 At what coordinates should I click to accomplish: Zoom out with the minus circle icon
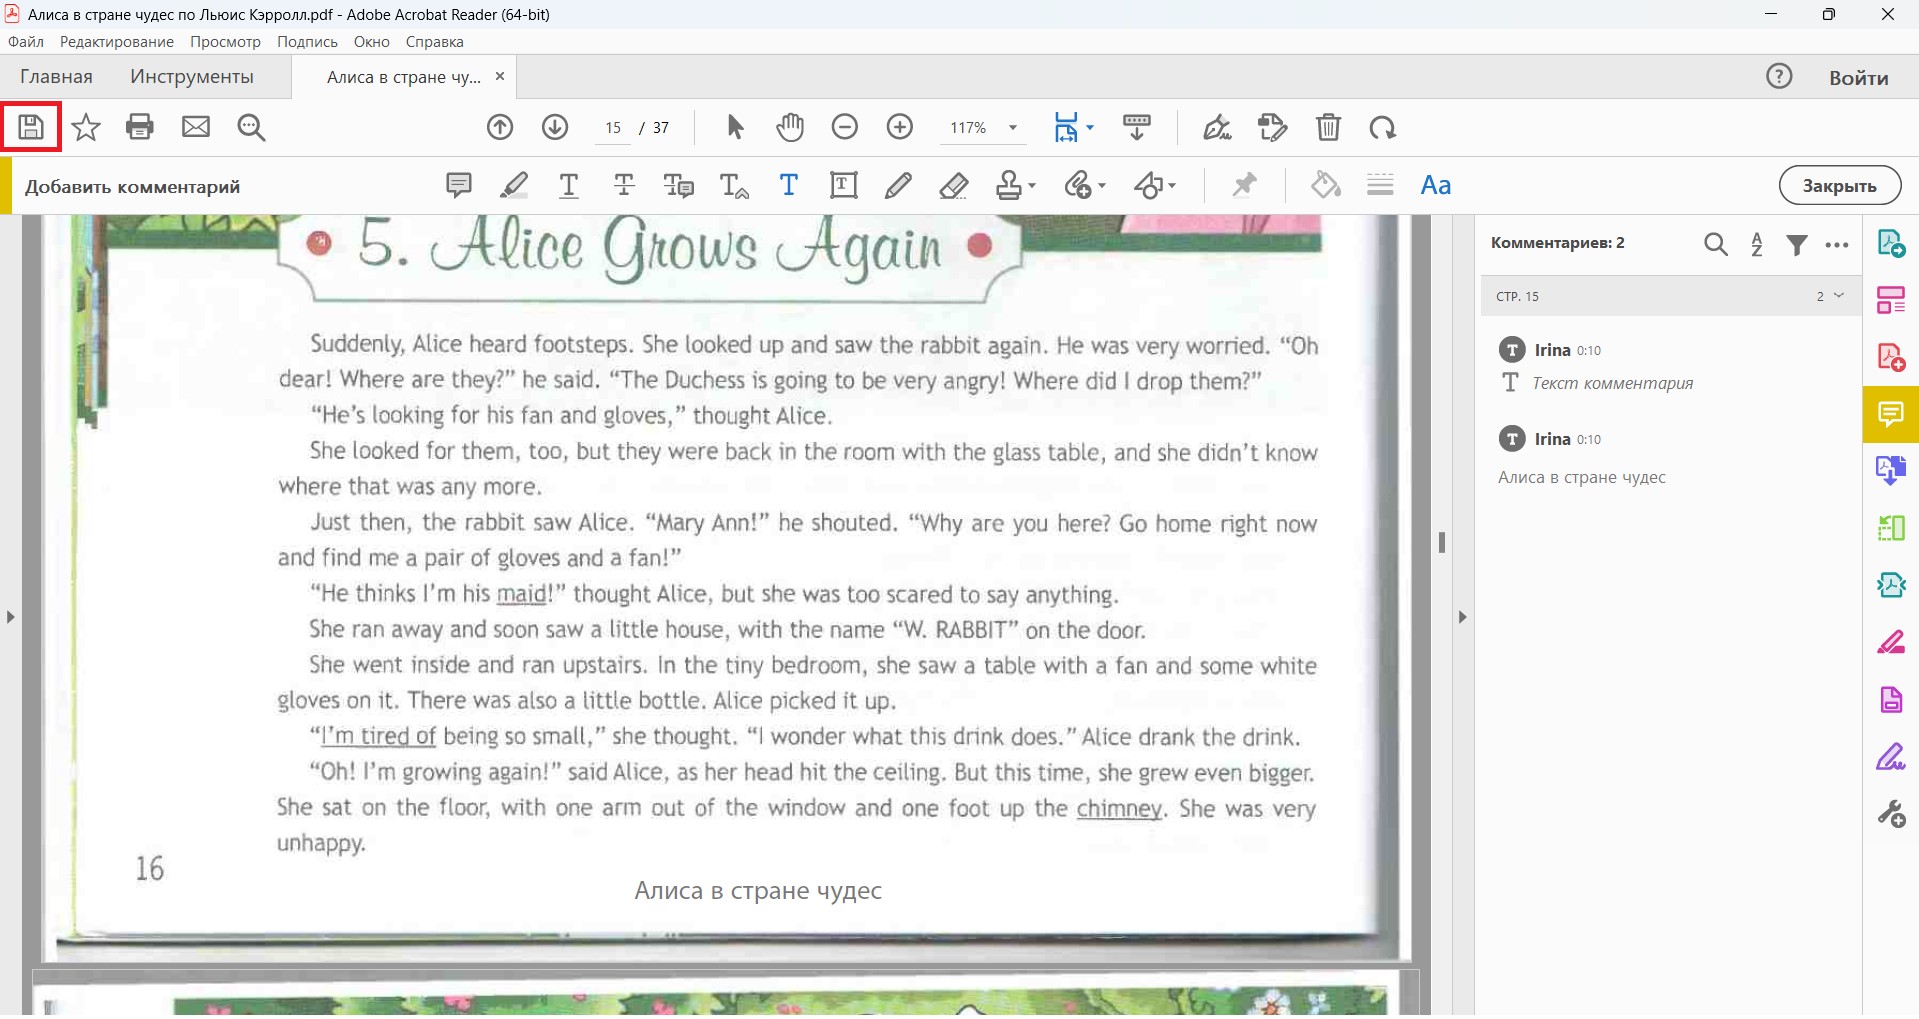click(x=845, y=127)
